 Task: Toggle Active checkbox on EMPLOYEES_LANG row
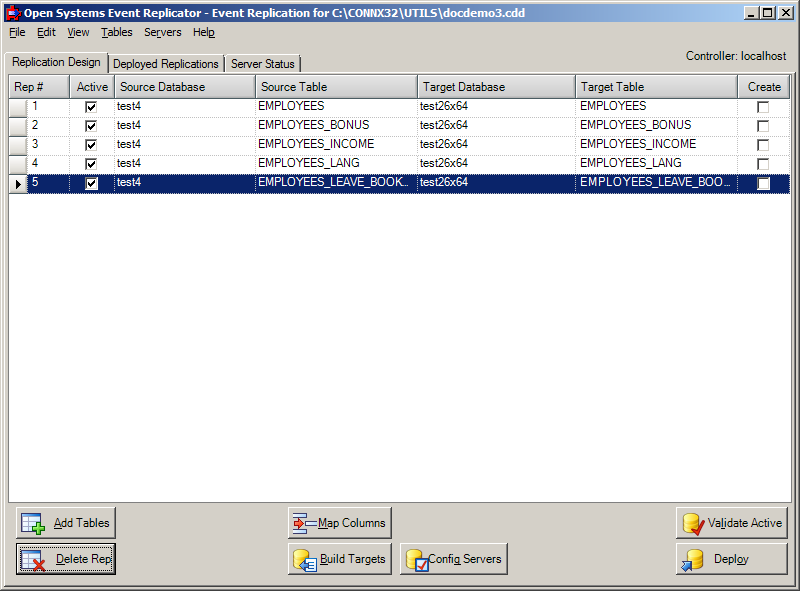click(89, 163)
